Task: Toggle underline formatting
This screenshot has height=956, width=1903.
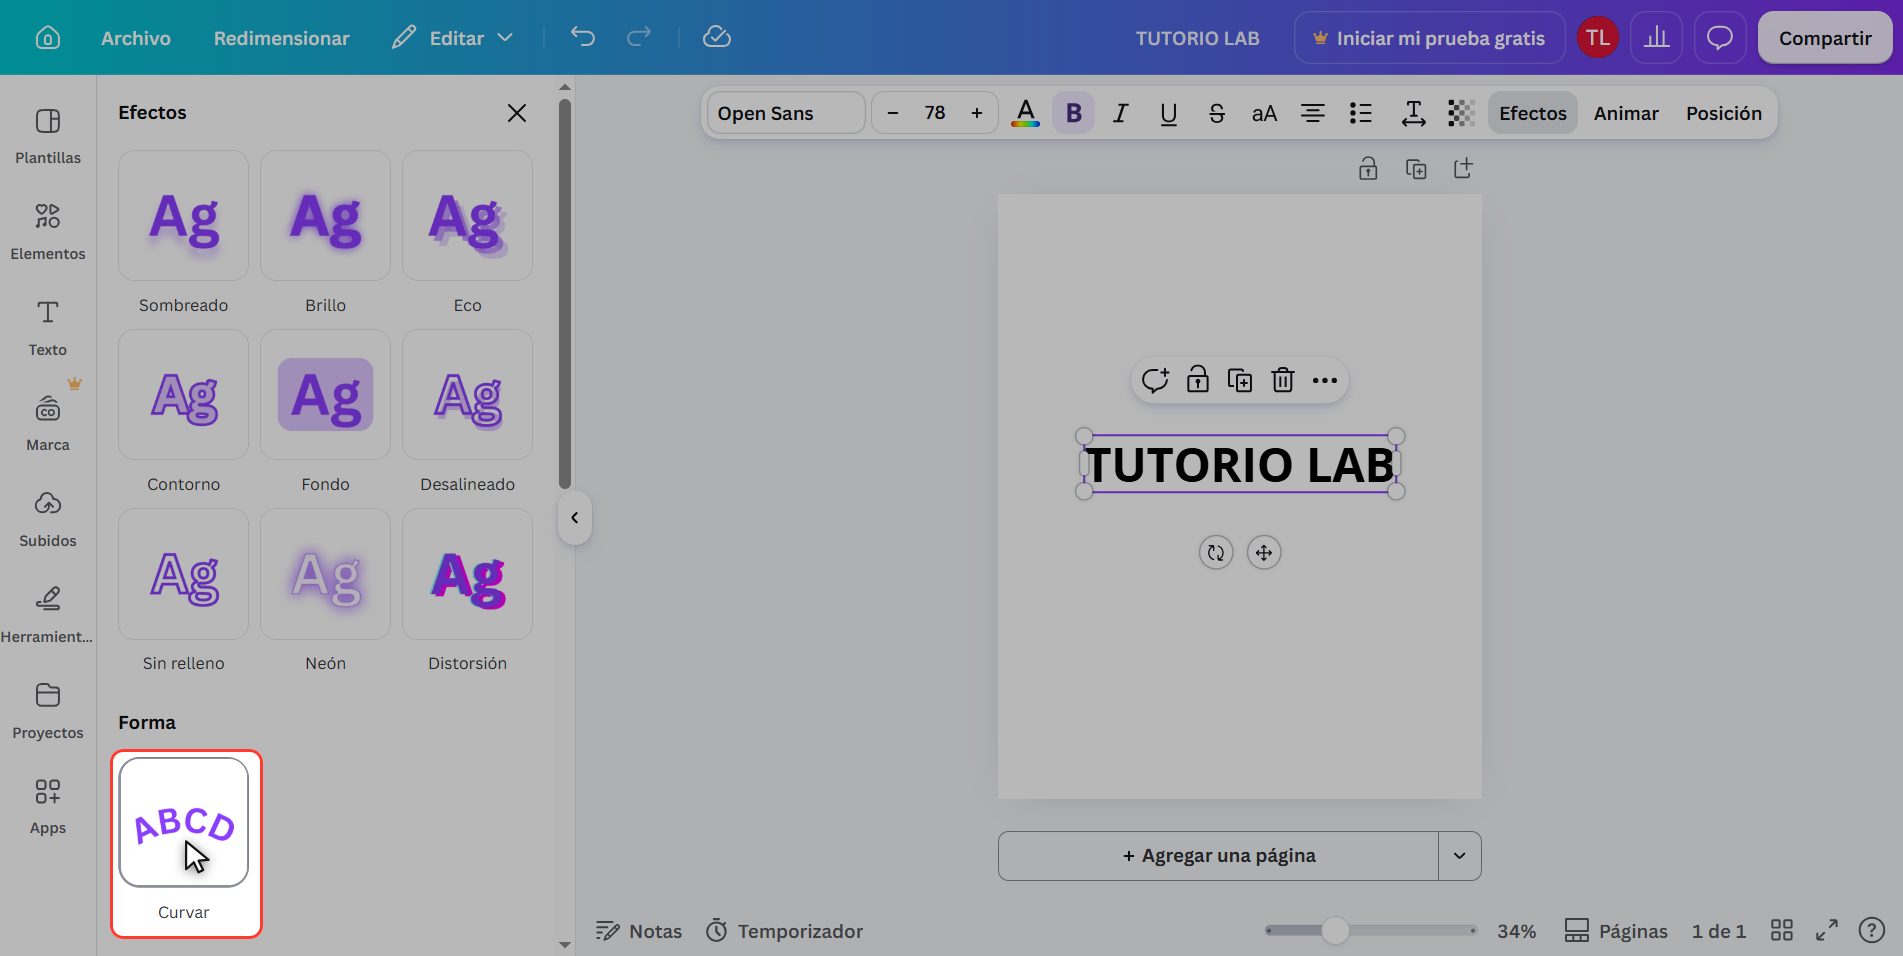Action: pyautogui.click(x=1168, y=113)
